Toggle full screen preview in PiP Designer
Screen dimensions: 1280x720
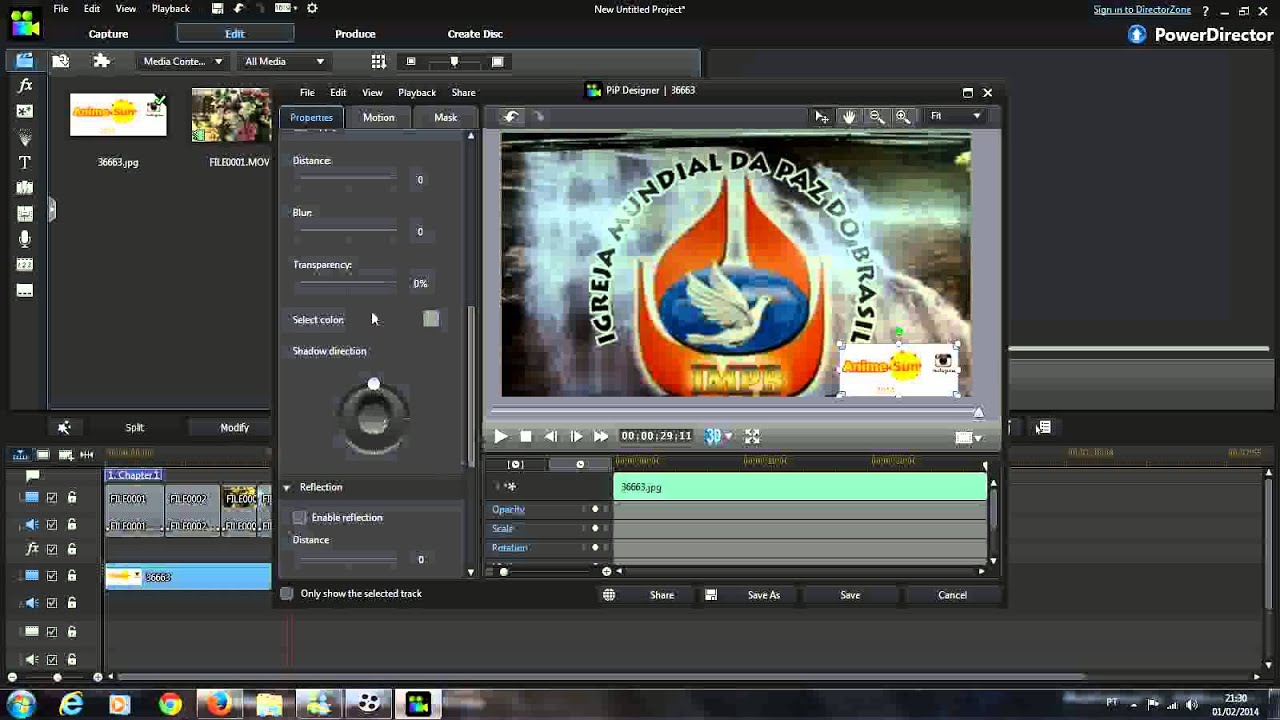point(752,436)
